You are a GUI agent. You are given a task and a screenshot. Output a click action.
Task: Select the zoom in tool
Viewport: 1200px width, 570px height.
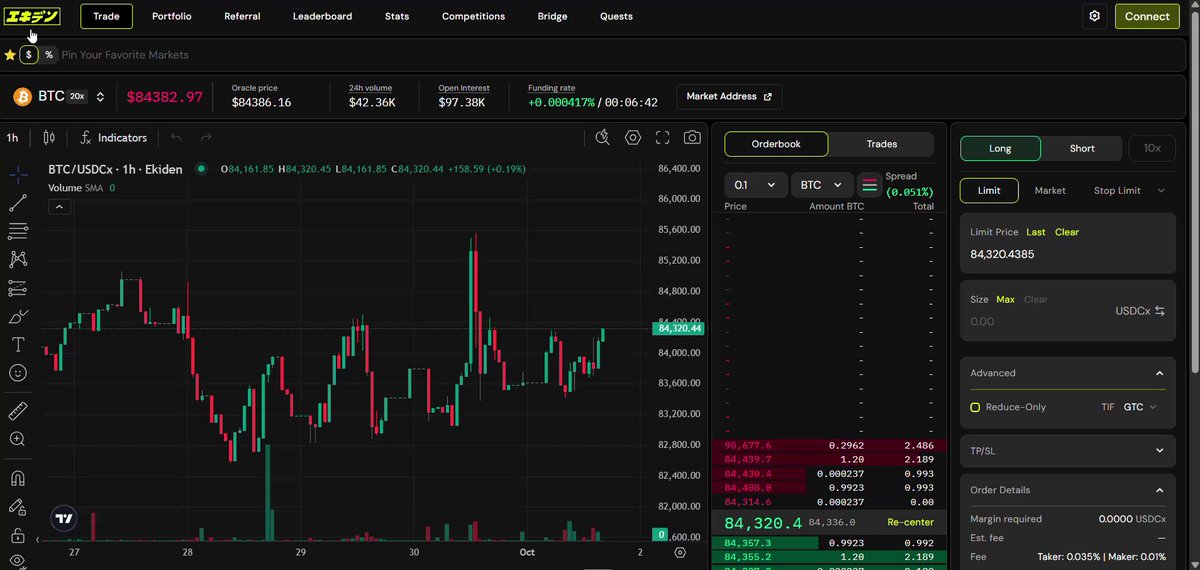(x=18, y=439)
